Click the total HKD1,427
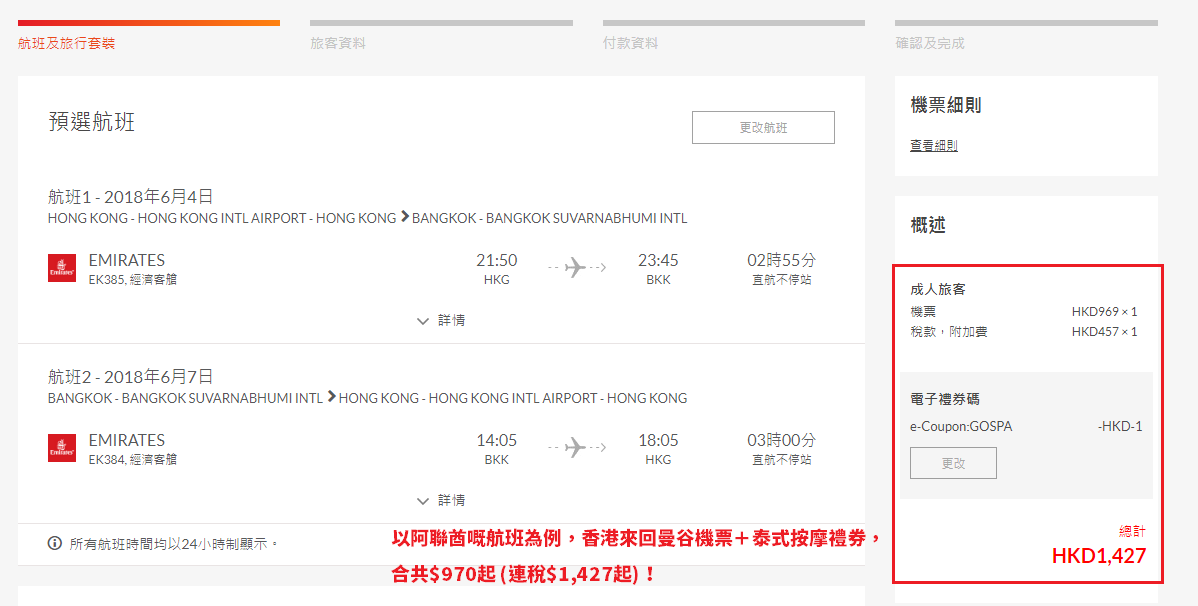Image resolution: width=1198 pixels, height=606 pixels. 1099,556
